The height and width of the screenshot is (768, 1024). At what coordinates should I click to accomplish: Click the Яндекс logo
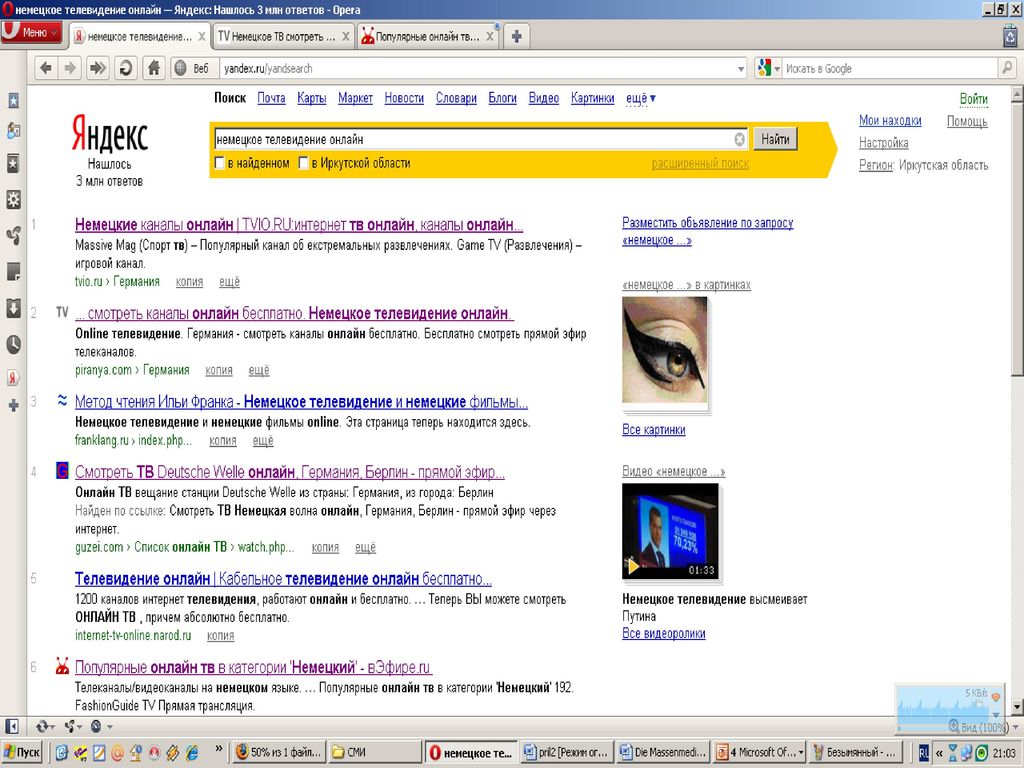110,135
